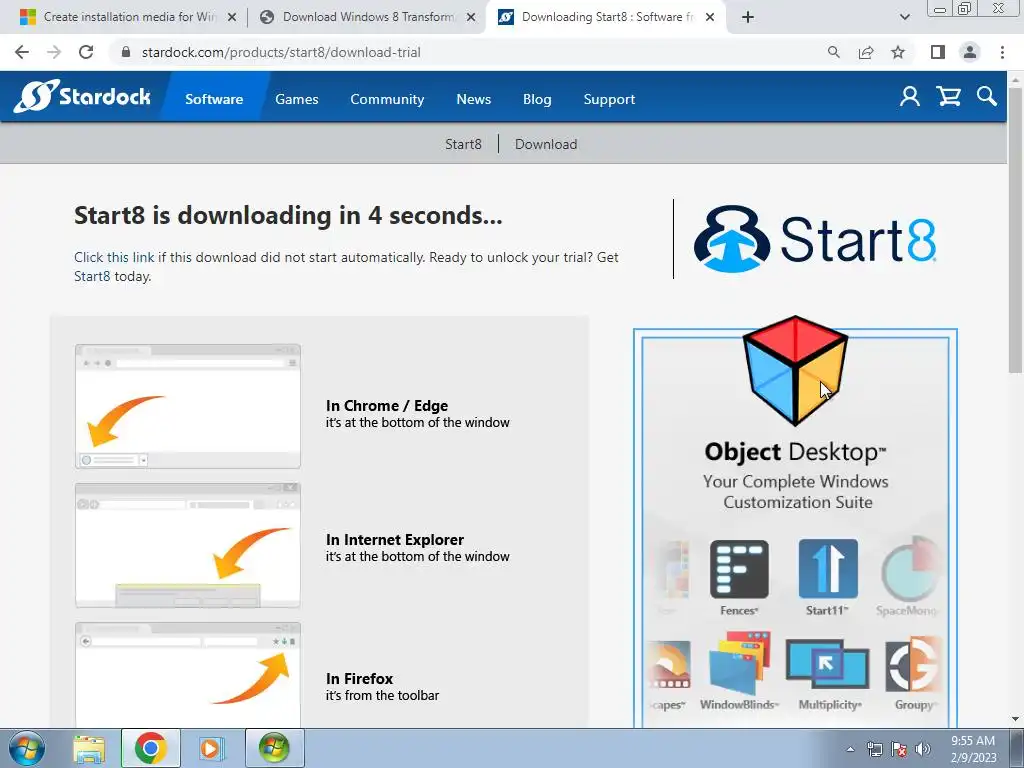The height and width of the screenshot is (768, 1024).
Task: Go back with browser back arrow
Action: (22, 52)
